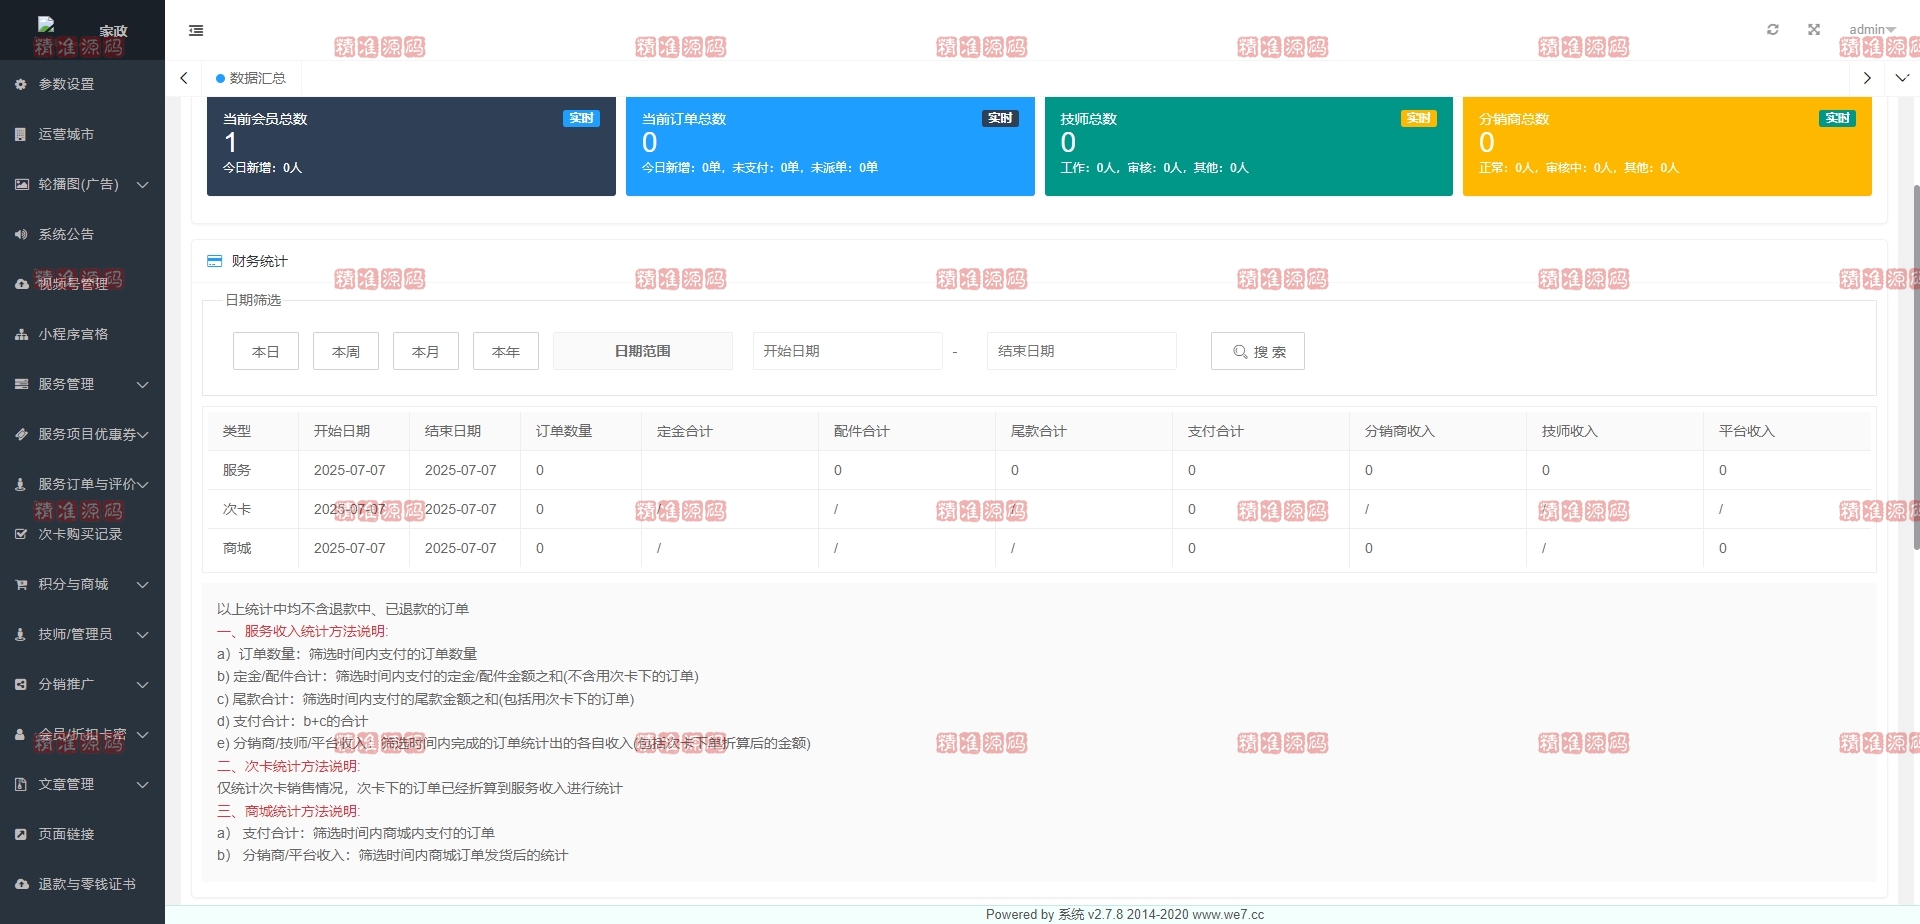Click the 次卡 row type cell

[x=253, y=509]
